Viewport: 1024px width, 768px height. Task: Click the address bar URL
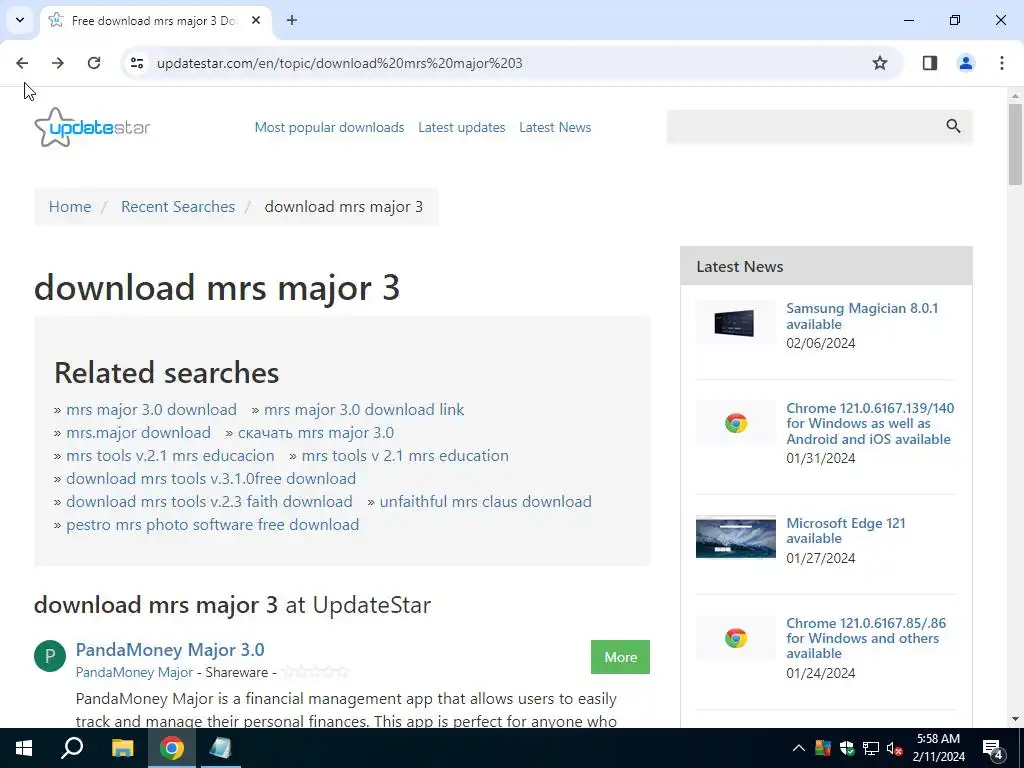(x=340, y=63)
